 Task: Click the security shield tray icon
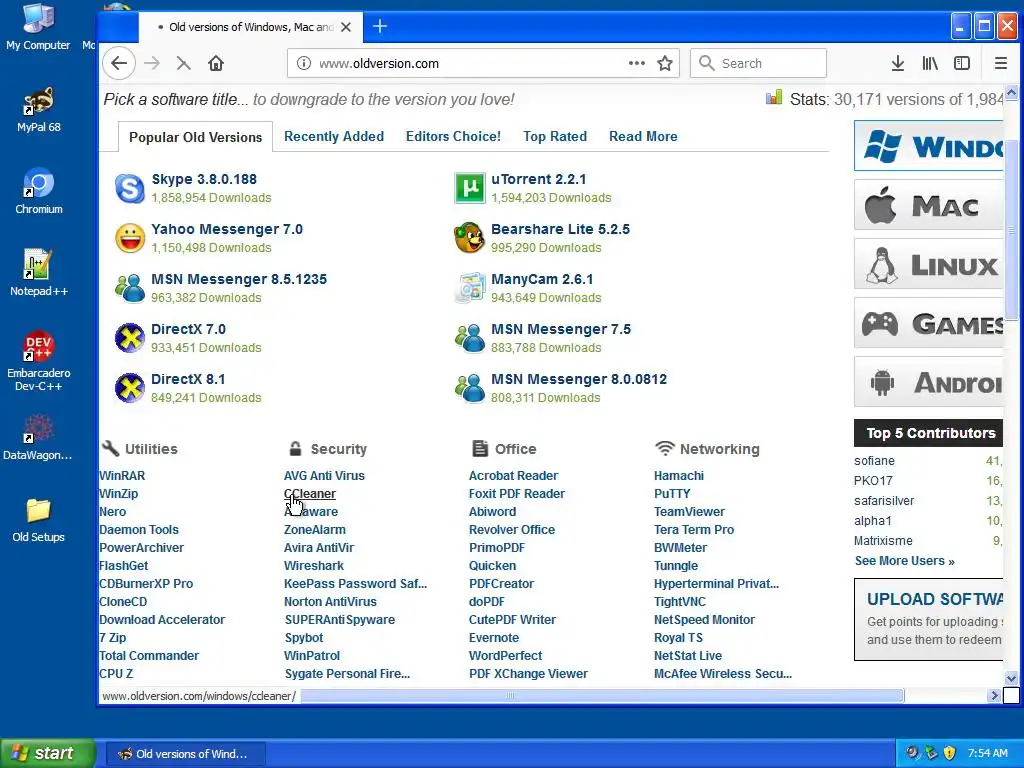pos(950,753)
